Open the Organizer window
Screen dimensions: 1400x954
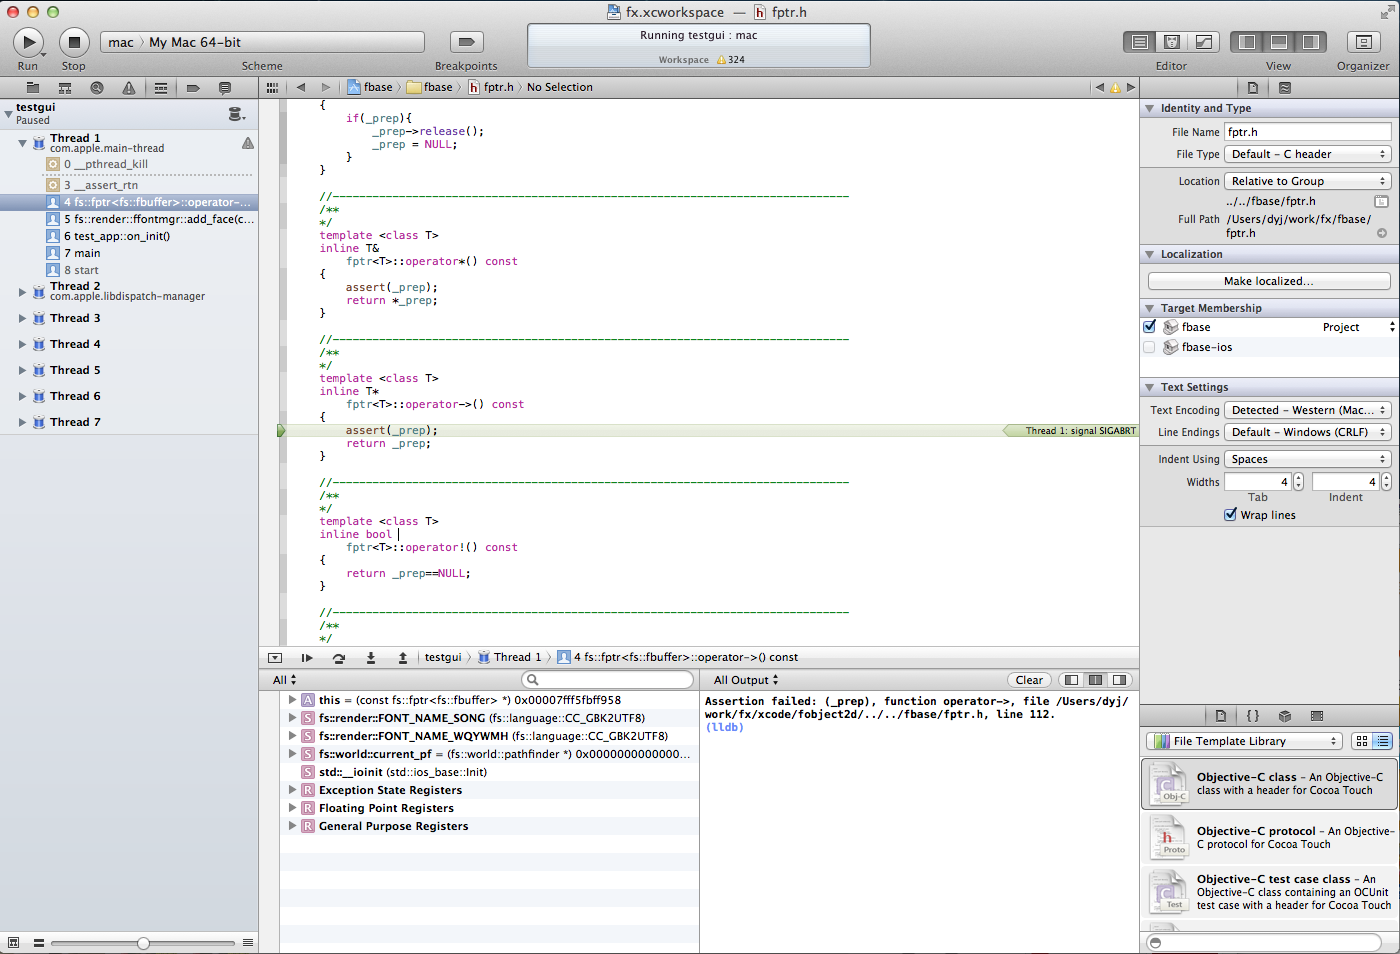pyautogui.click(x=1362, y=42)
